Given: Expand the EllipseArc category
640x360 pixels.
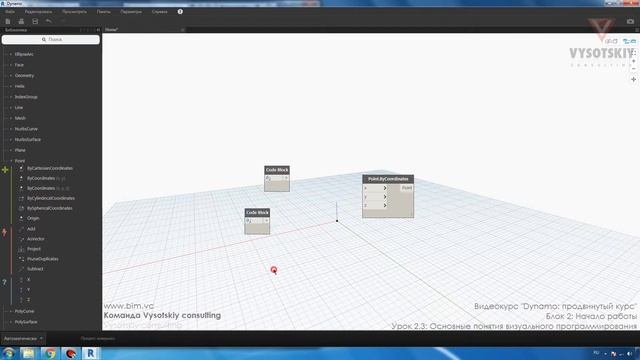Looking at the screenshot, I should (24, 54).
